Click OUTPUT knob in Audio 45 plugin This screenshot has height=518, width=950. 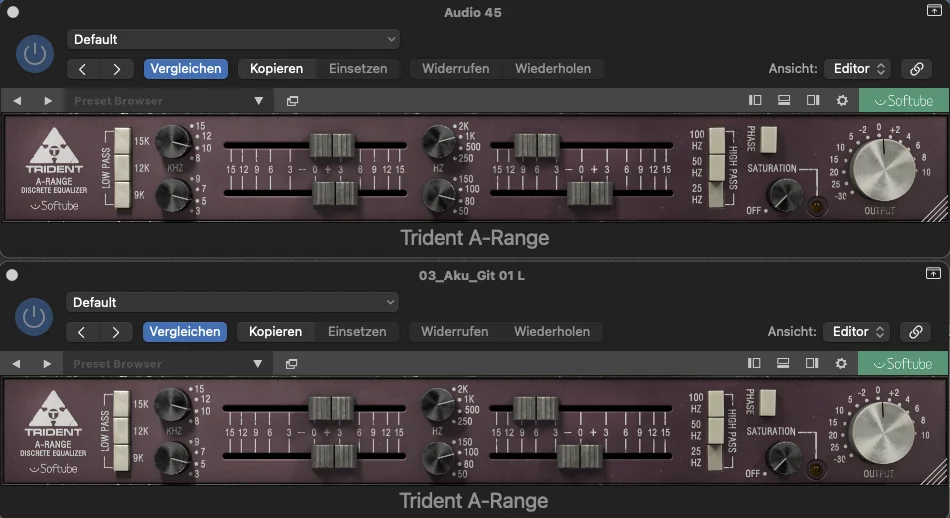point(883,169)
